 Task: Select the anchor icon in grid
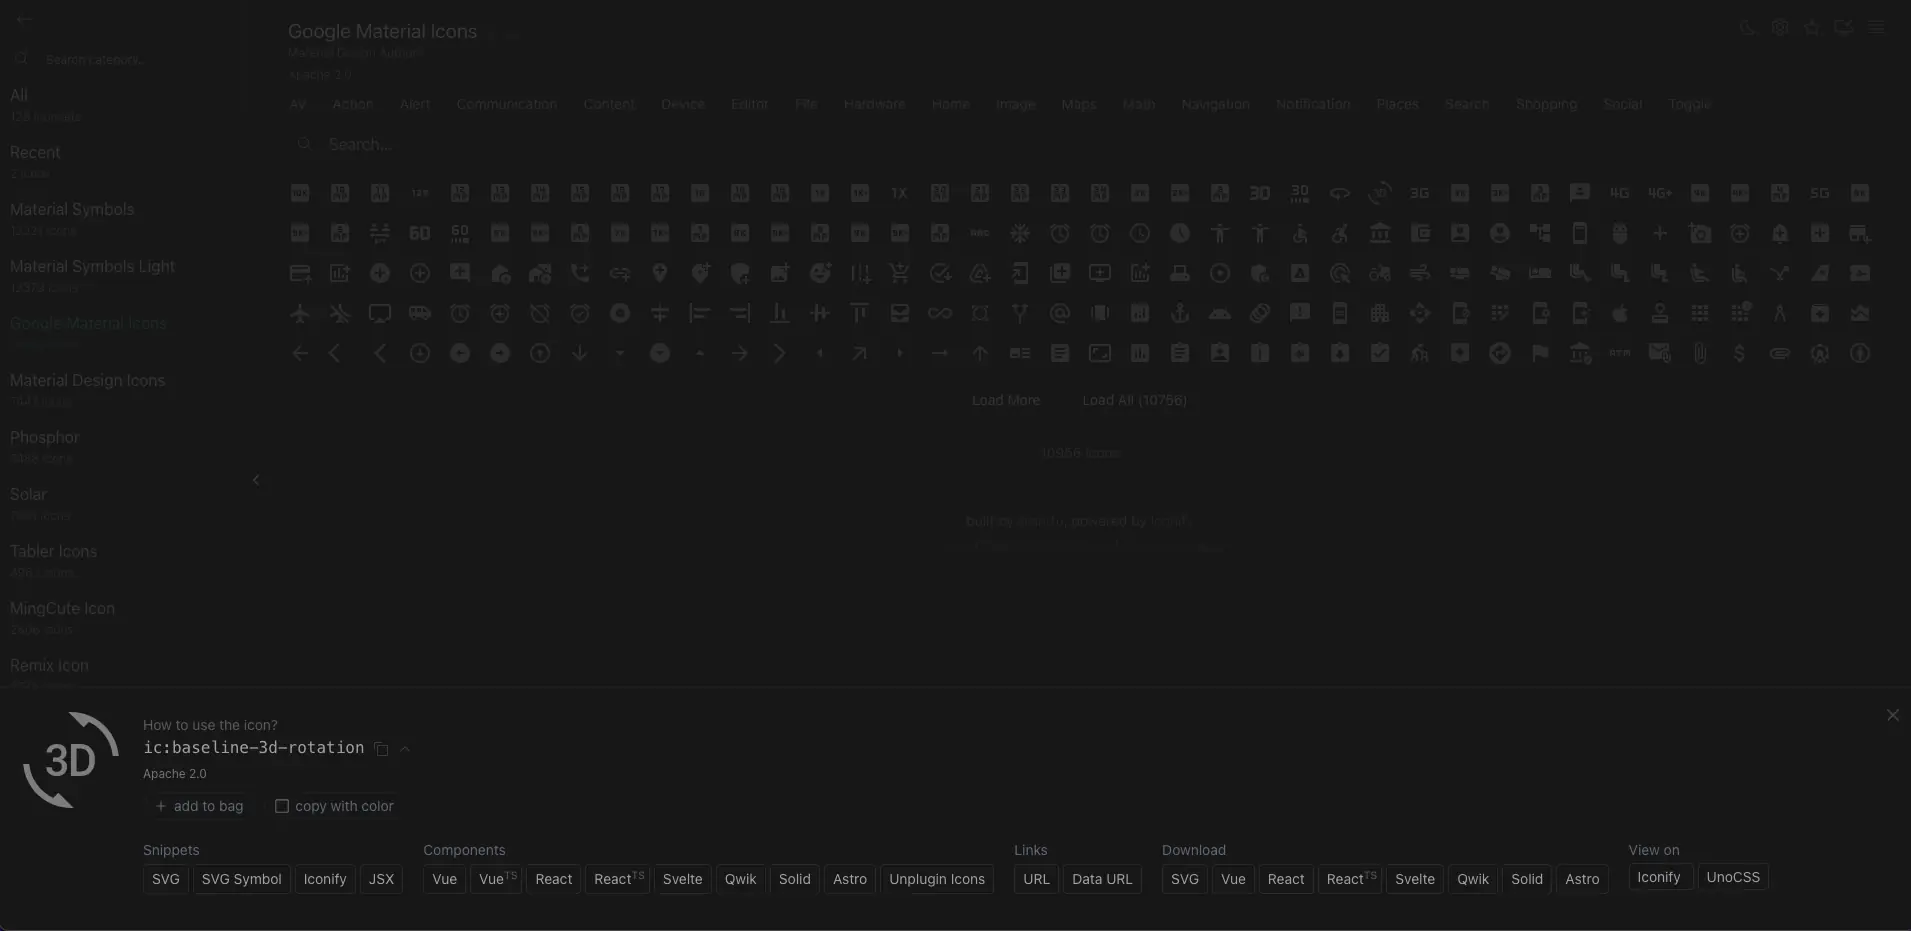(x=1179, y=314)
